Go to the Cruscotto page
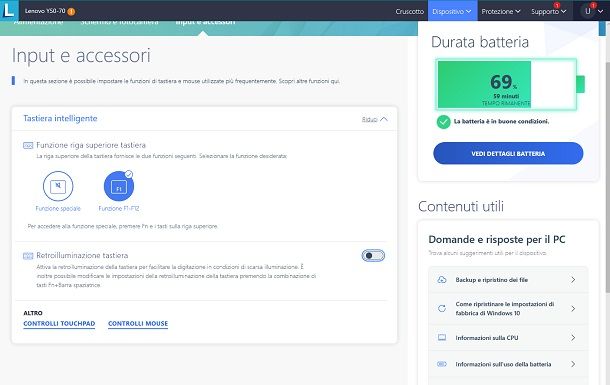 click(410, 11)
